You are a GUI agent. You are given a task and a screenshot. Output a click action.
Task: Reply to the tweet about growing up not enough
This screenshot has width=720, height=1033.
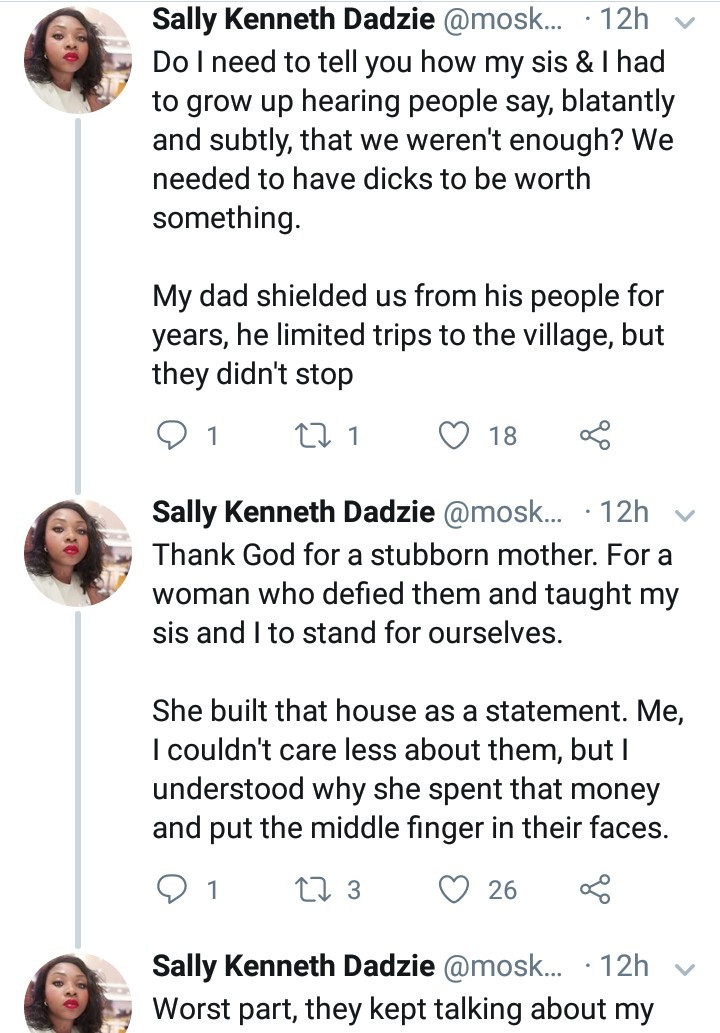[x=173, y=434]
